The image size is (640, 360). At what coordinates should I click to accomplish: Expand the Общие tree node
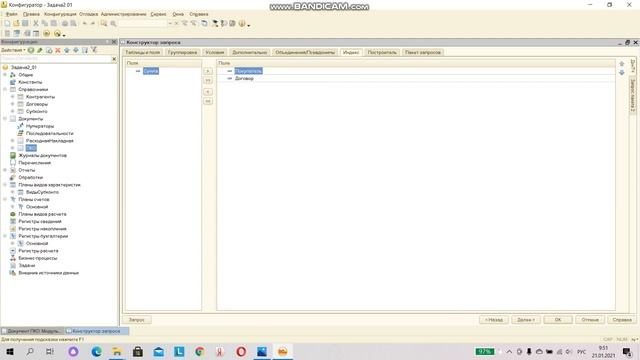pos(5,75)
